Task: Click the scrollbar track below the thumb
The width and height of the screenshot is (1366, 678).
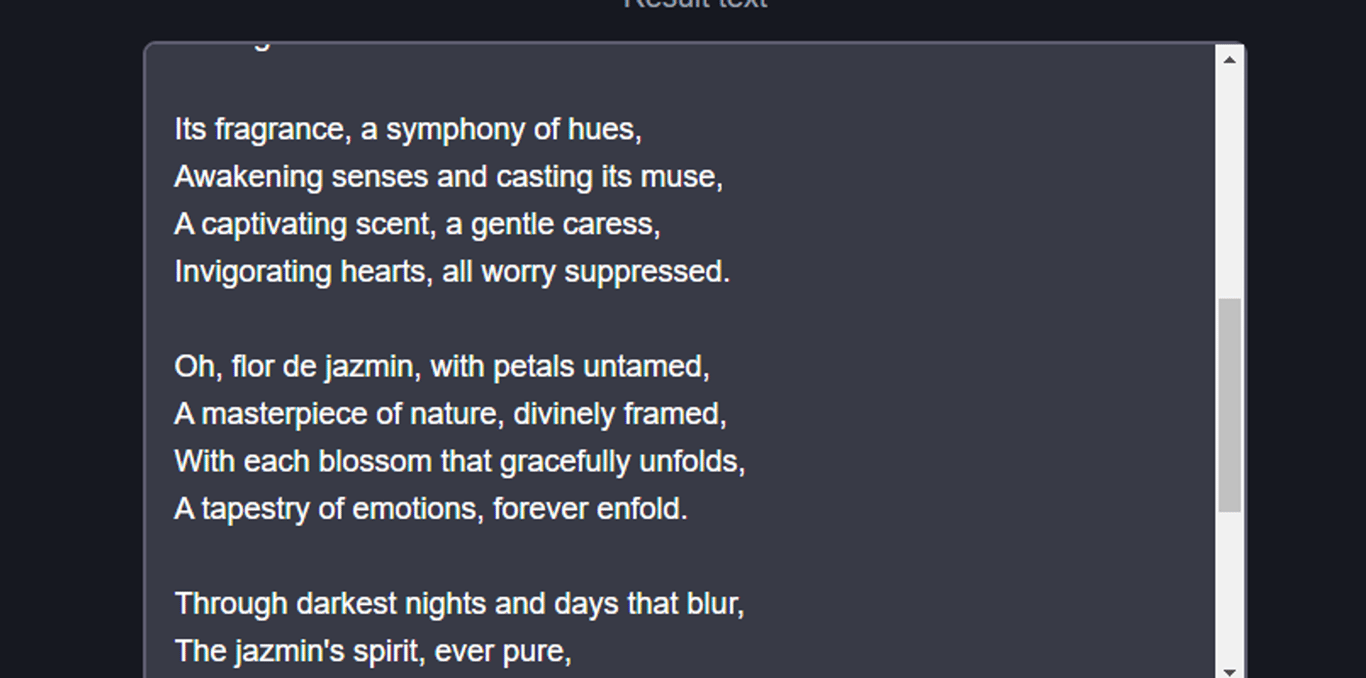Action: pos(1229,587)
